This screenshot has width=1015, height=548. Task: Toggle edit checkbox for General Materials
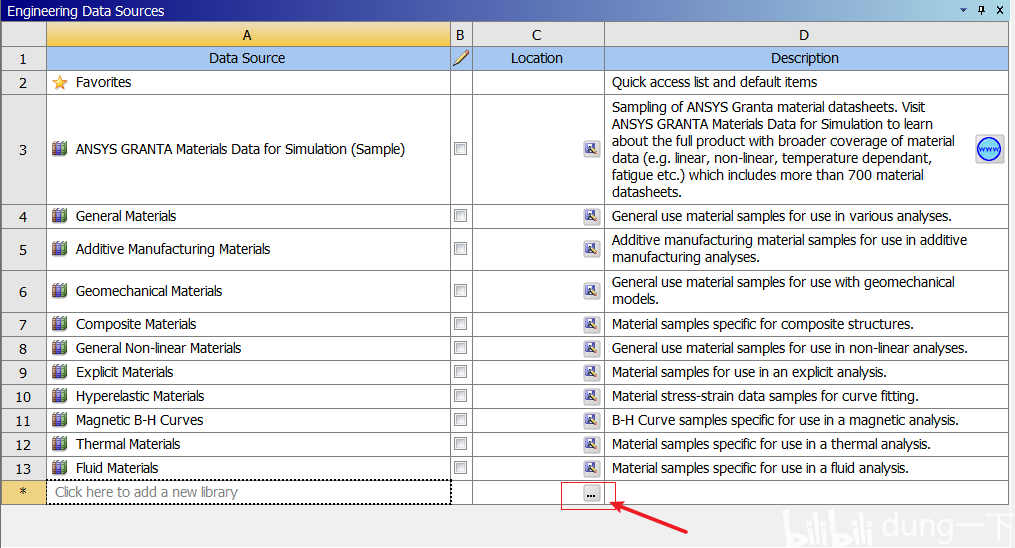[x=460, y=215]
